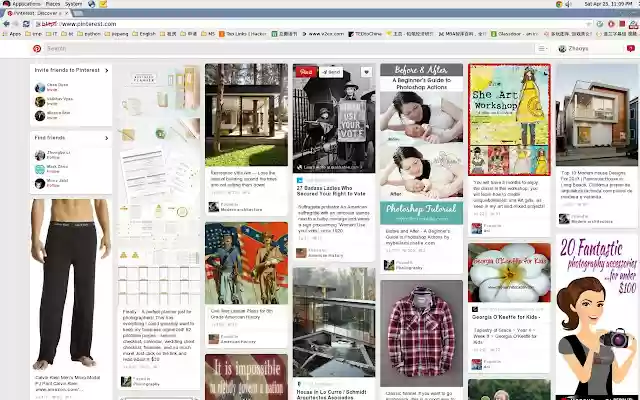The width and height of the screenshot is (640, 400).
Task: Launch the yellow notes panel icon
Action: (x=103, y=4)
